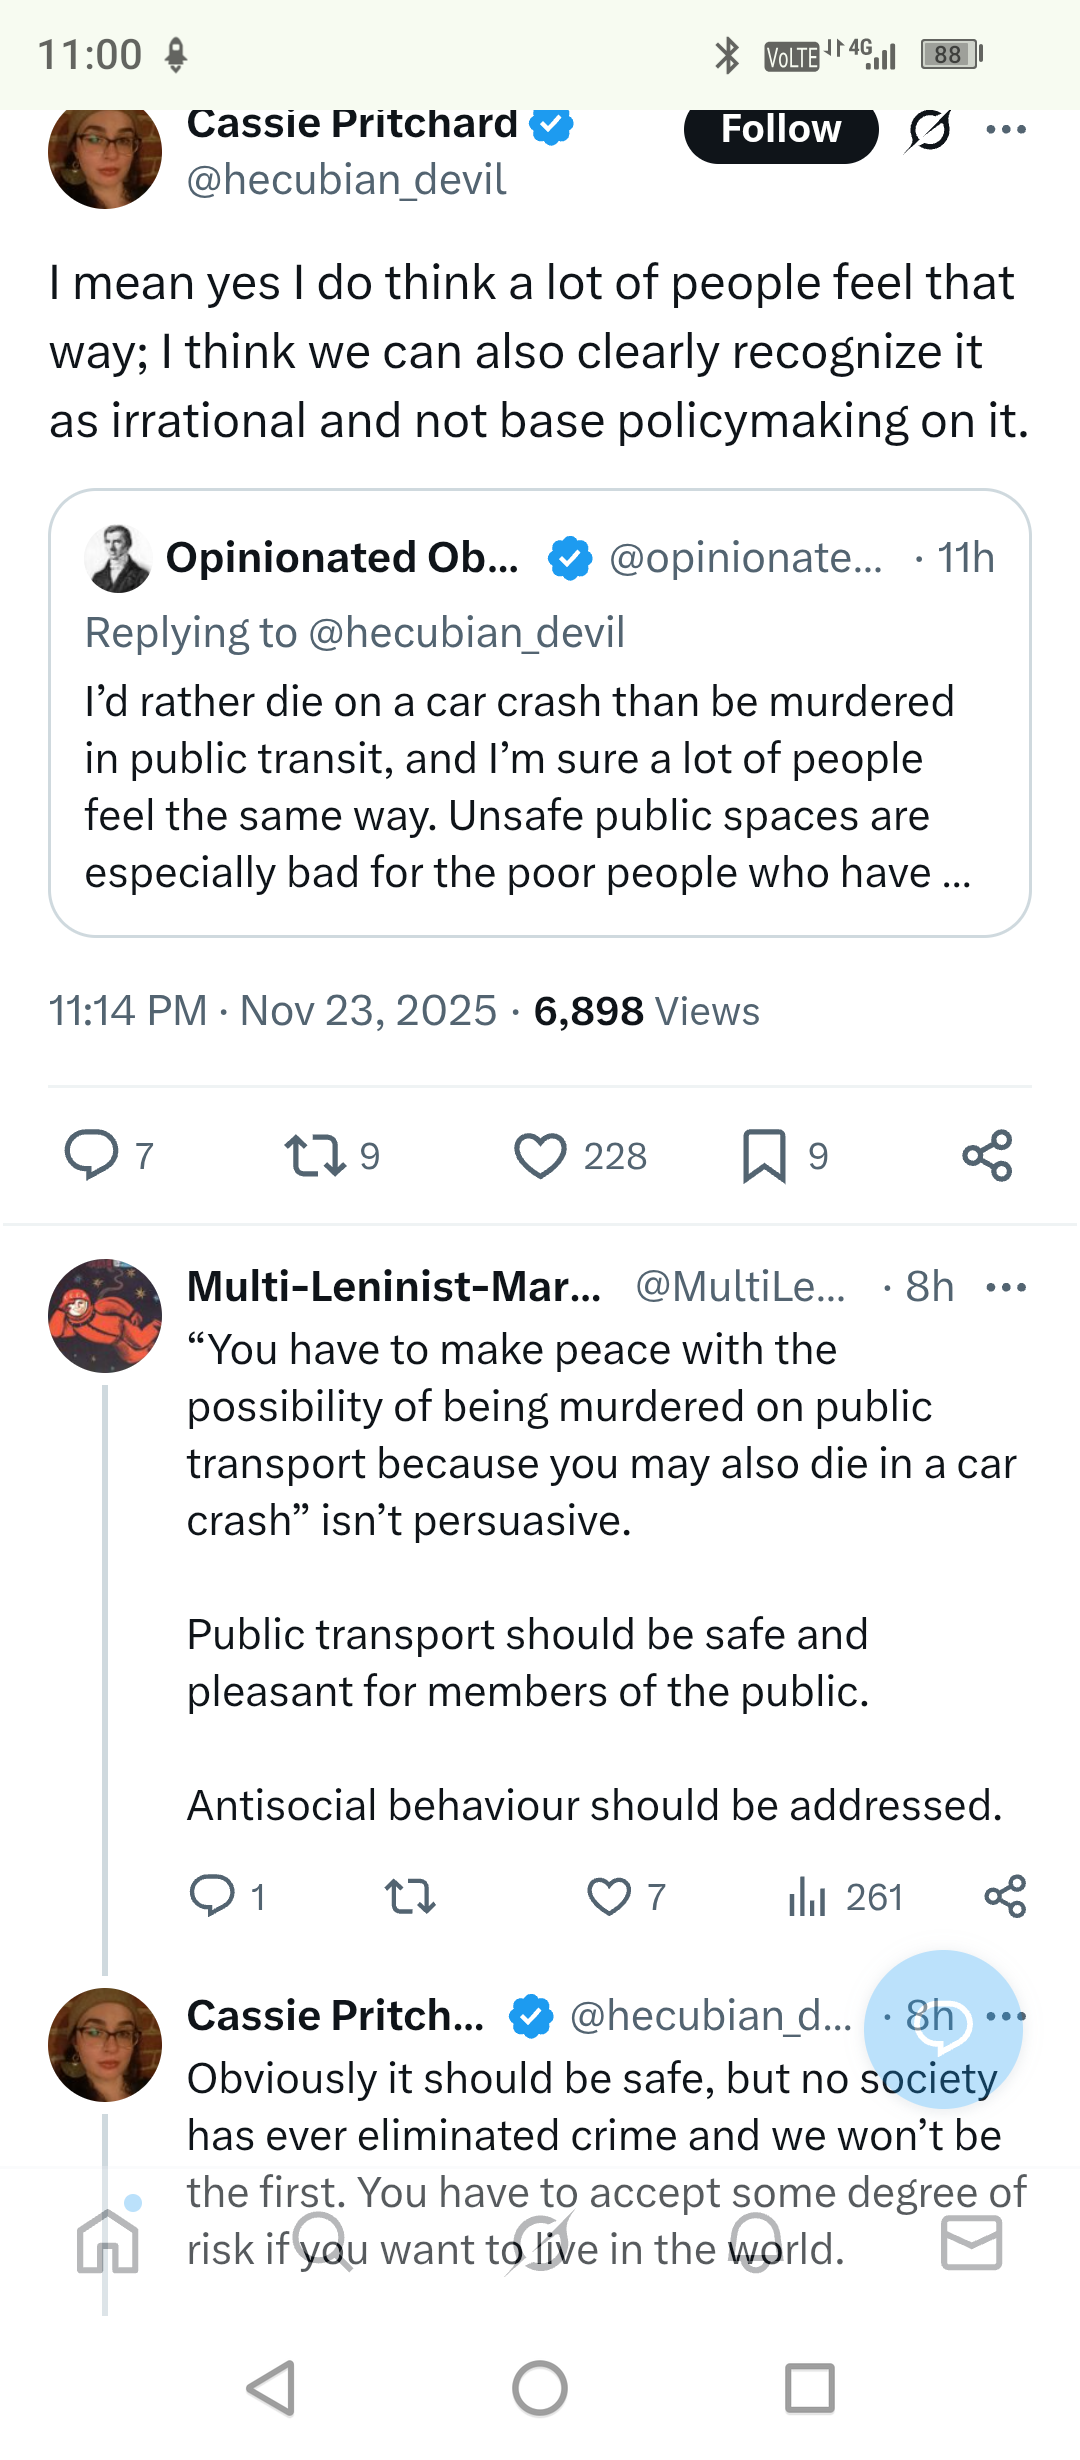Reply to Multi-Leninist-Mar's comment
This screenshot has height=2460, width=1080.
[x=212, y=1896]
